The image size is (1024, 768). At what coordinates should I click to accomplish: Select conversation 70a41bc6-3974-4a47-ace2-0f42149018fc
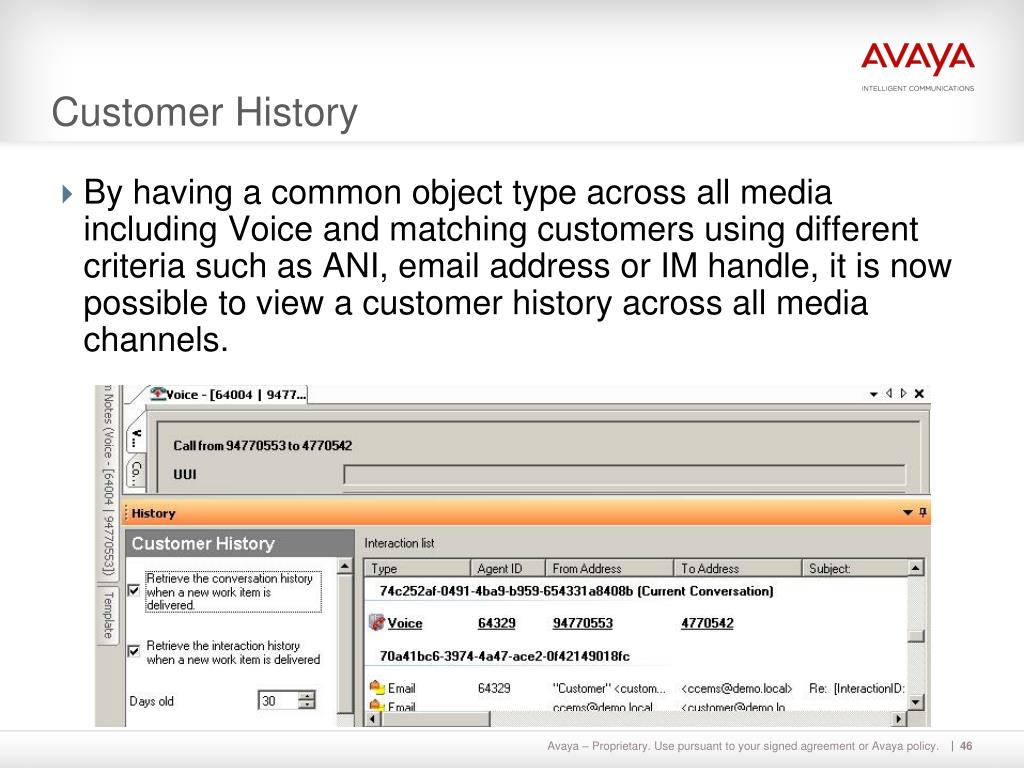tap(504, 656)
